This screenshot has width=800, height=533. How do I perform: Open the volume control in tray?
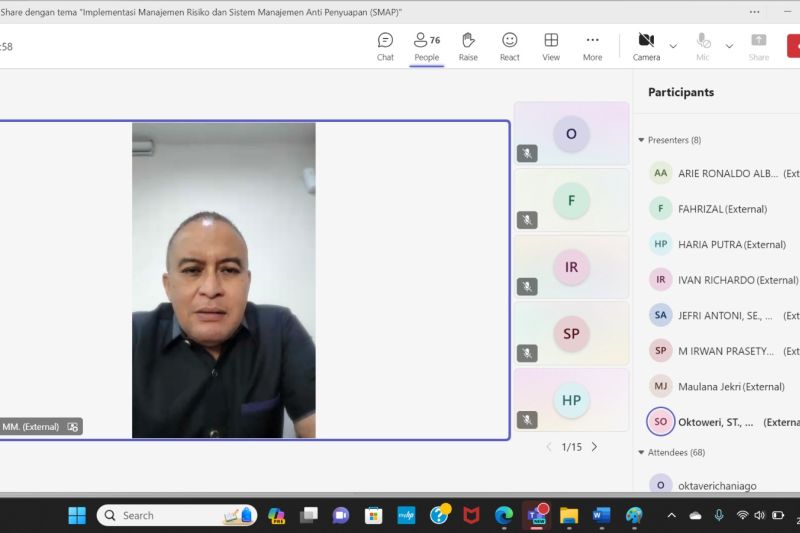coord(760,515)
